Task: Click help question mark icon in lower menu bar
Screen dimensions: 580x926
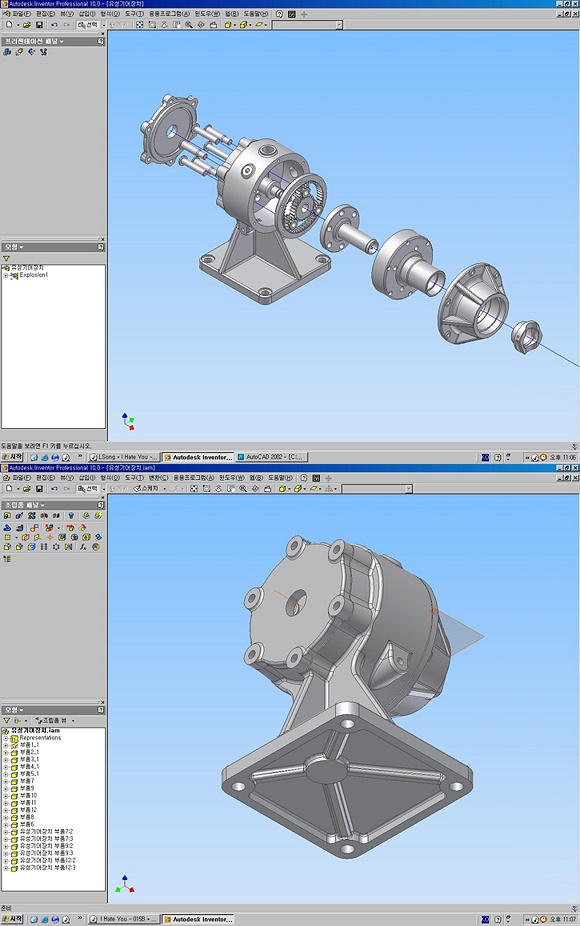Action: [304, 477]
